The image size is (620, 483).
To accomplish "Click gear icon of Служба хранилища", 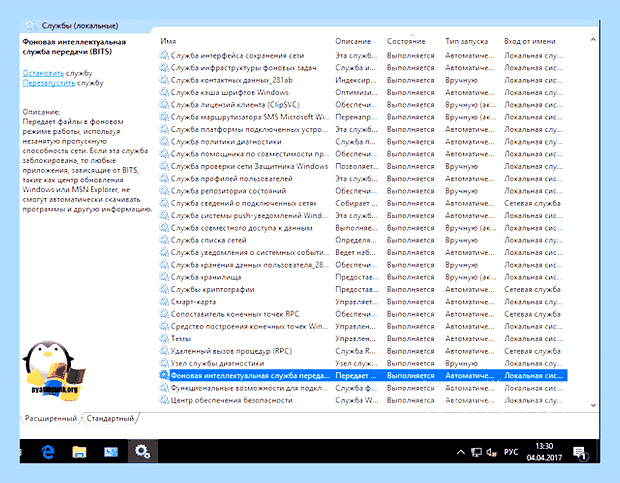I will pyautogui.click(x=164, y=277).
